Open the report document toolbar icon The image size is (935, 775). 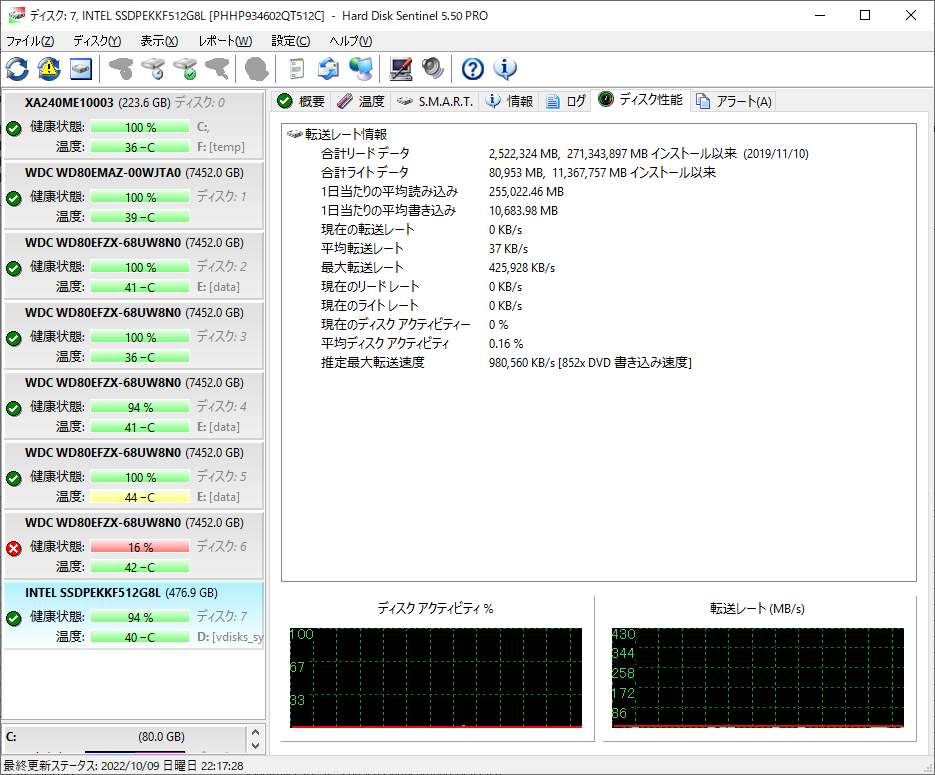[296, 69]
